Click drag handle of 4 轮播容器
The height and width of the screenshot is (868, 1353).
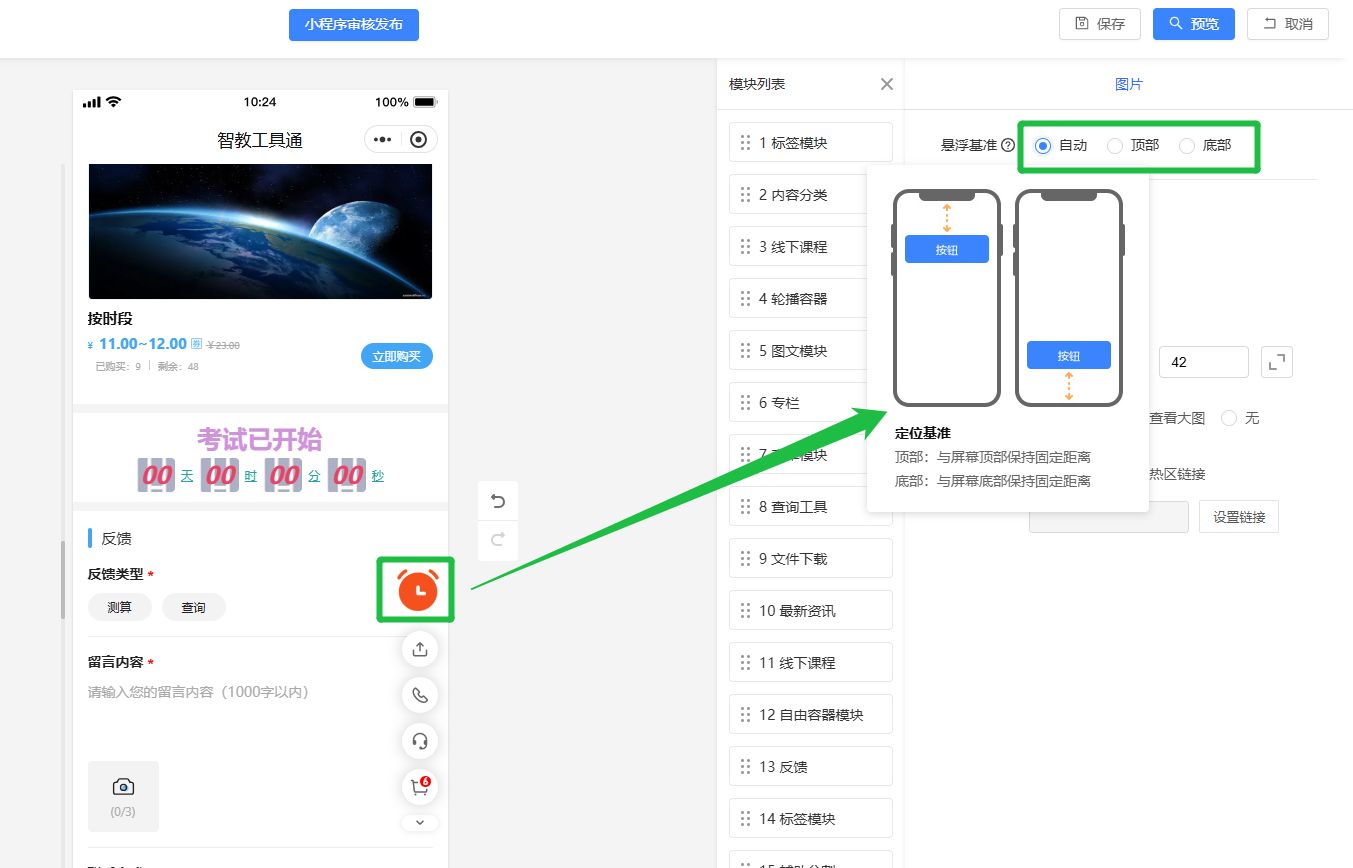[745, 299]
